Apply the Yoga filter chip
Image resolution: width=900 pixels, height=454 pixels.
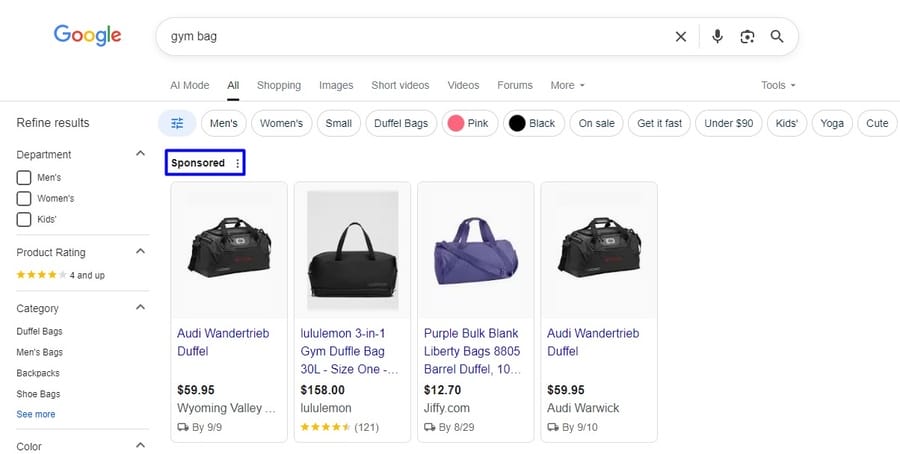pyautogui.click(x=832, y=123)
